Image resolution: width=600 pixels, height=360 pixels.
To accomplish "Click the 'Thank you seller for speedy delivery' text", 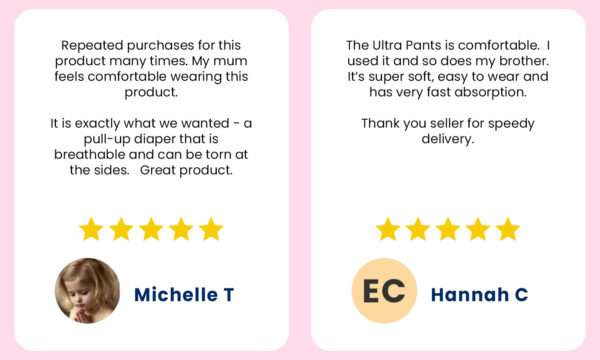I will 448,131.
